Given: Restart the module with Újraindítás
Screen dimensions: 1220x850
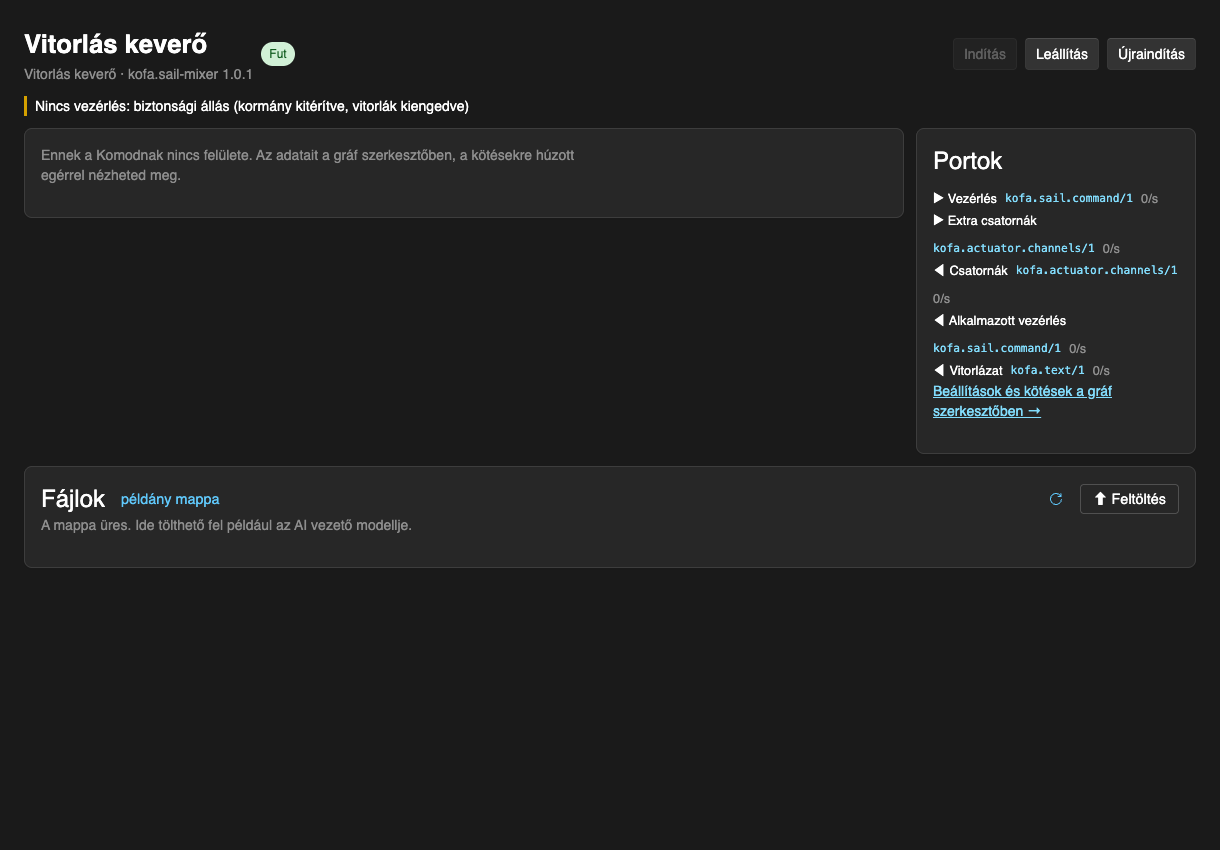Looking at the screenshot, I should click(1151, 54).
